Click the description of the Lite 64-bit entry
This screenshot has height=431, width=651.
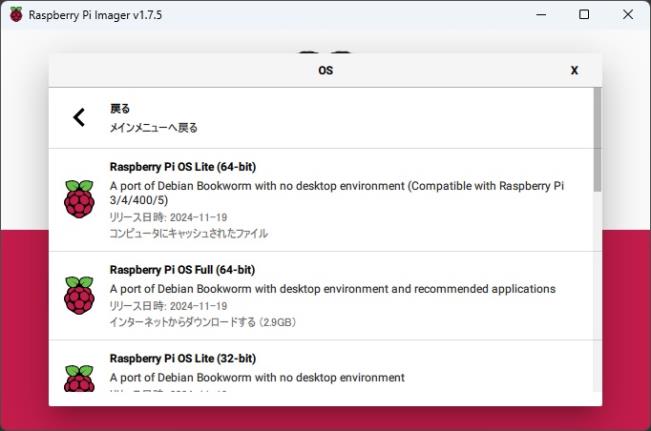(337, 193)
